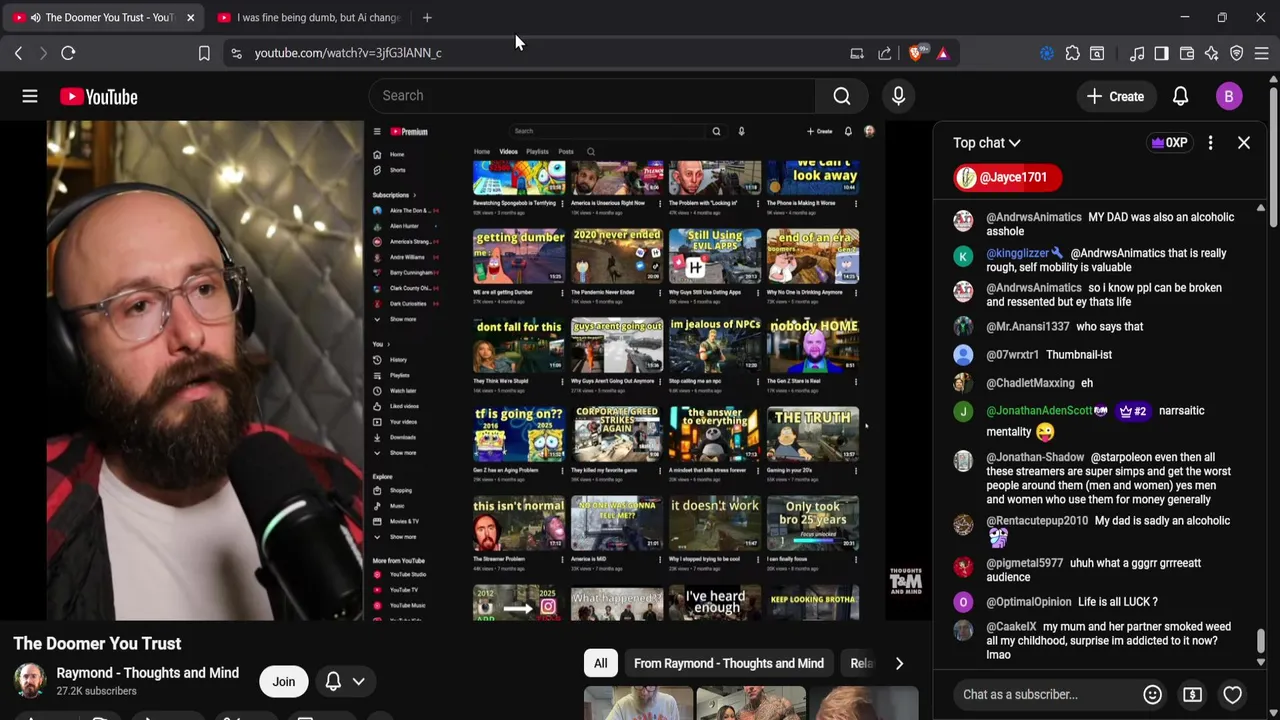The width and height of the screenshot is (1280, 720).
Task: Close The Doomer You Trust tab
Action: tap(190, 17)
